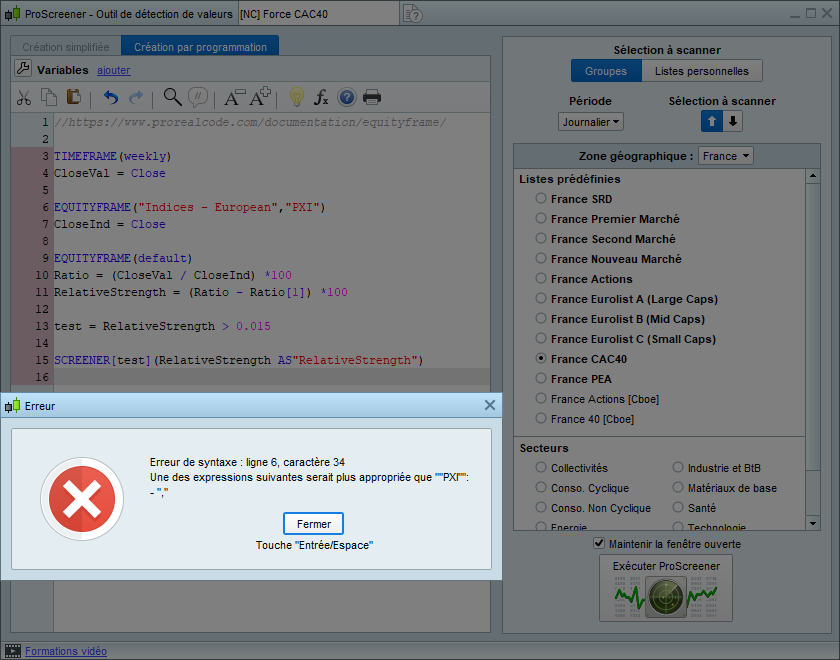Click the ProScreener app logo icon
Viewport: 840px width, 660px height.
(12, 13)
